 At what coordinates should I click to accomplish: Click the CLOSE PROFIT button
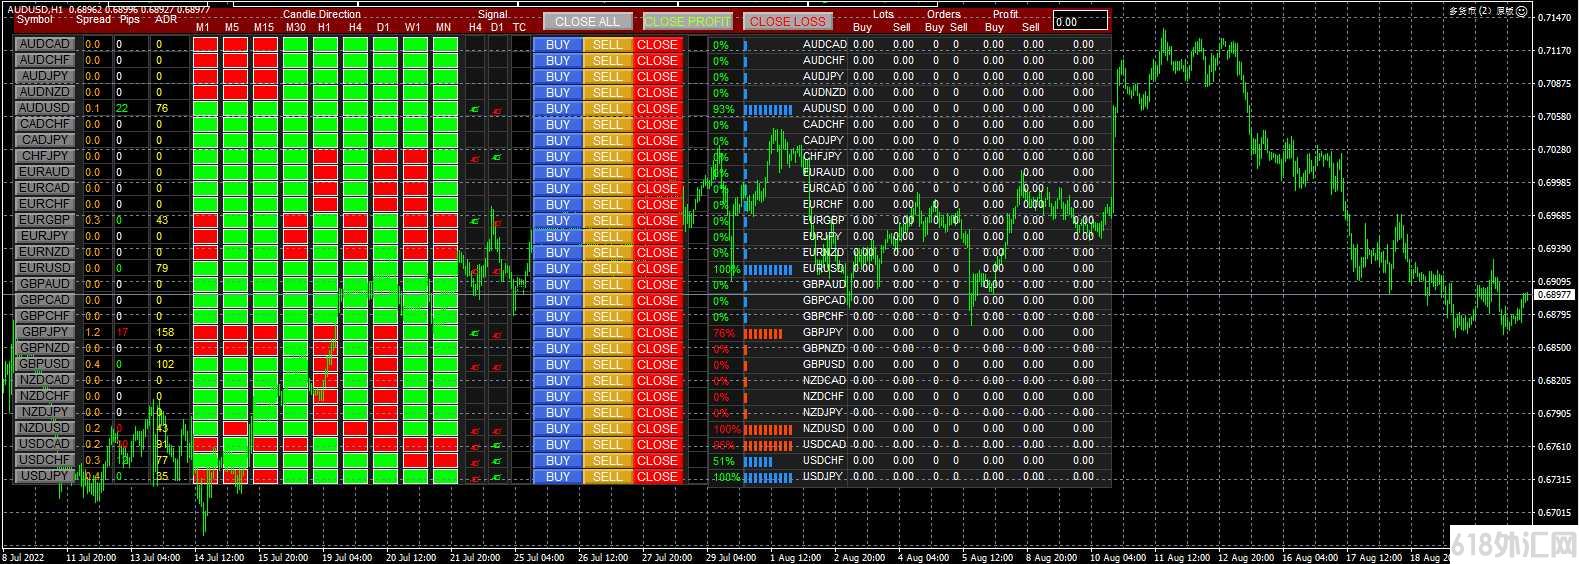688,21
